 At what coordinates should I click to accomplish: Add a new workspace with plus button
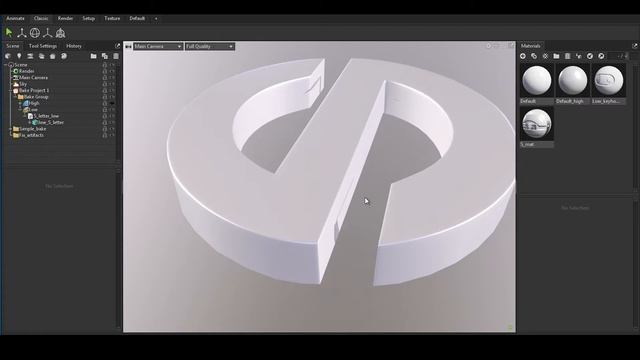(x=156, y=18)
